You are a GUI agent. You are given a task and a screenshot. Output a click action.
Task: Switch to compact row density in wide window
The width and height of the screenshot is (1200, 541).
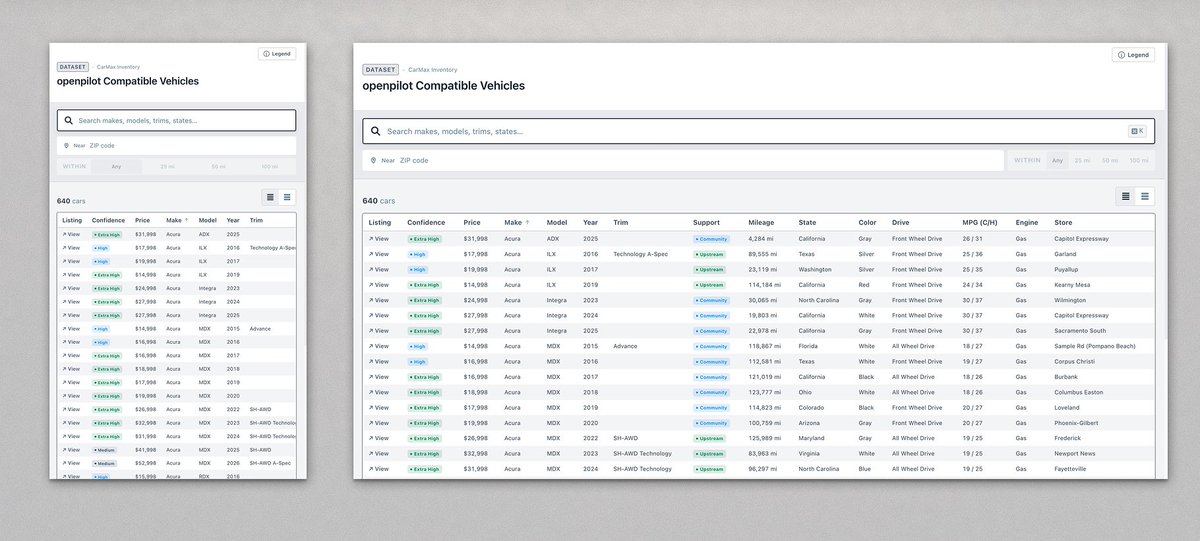tap(1126, 196)
